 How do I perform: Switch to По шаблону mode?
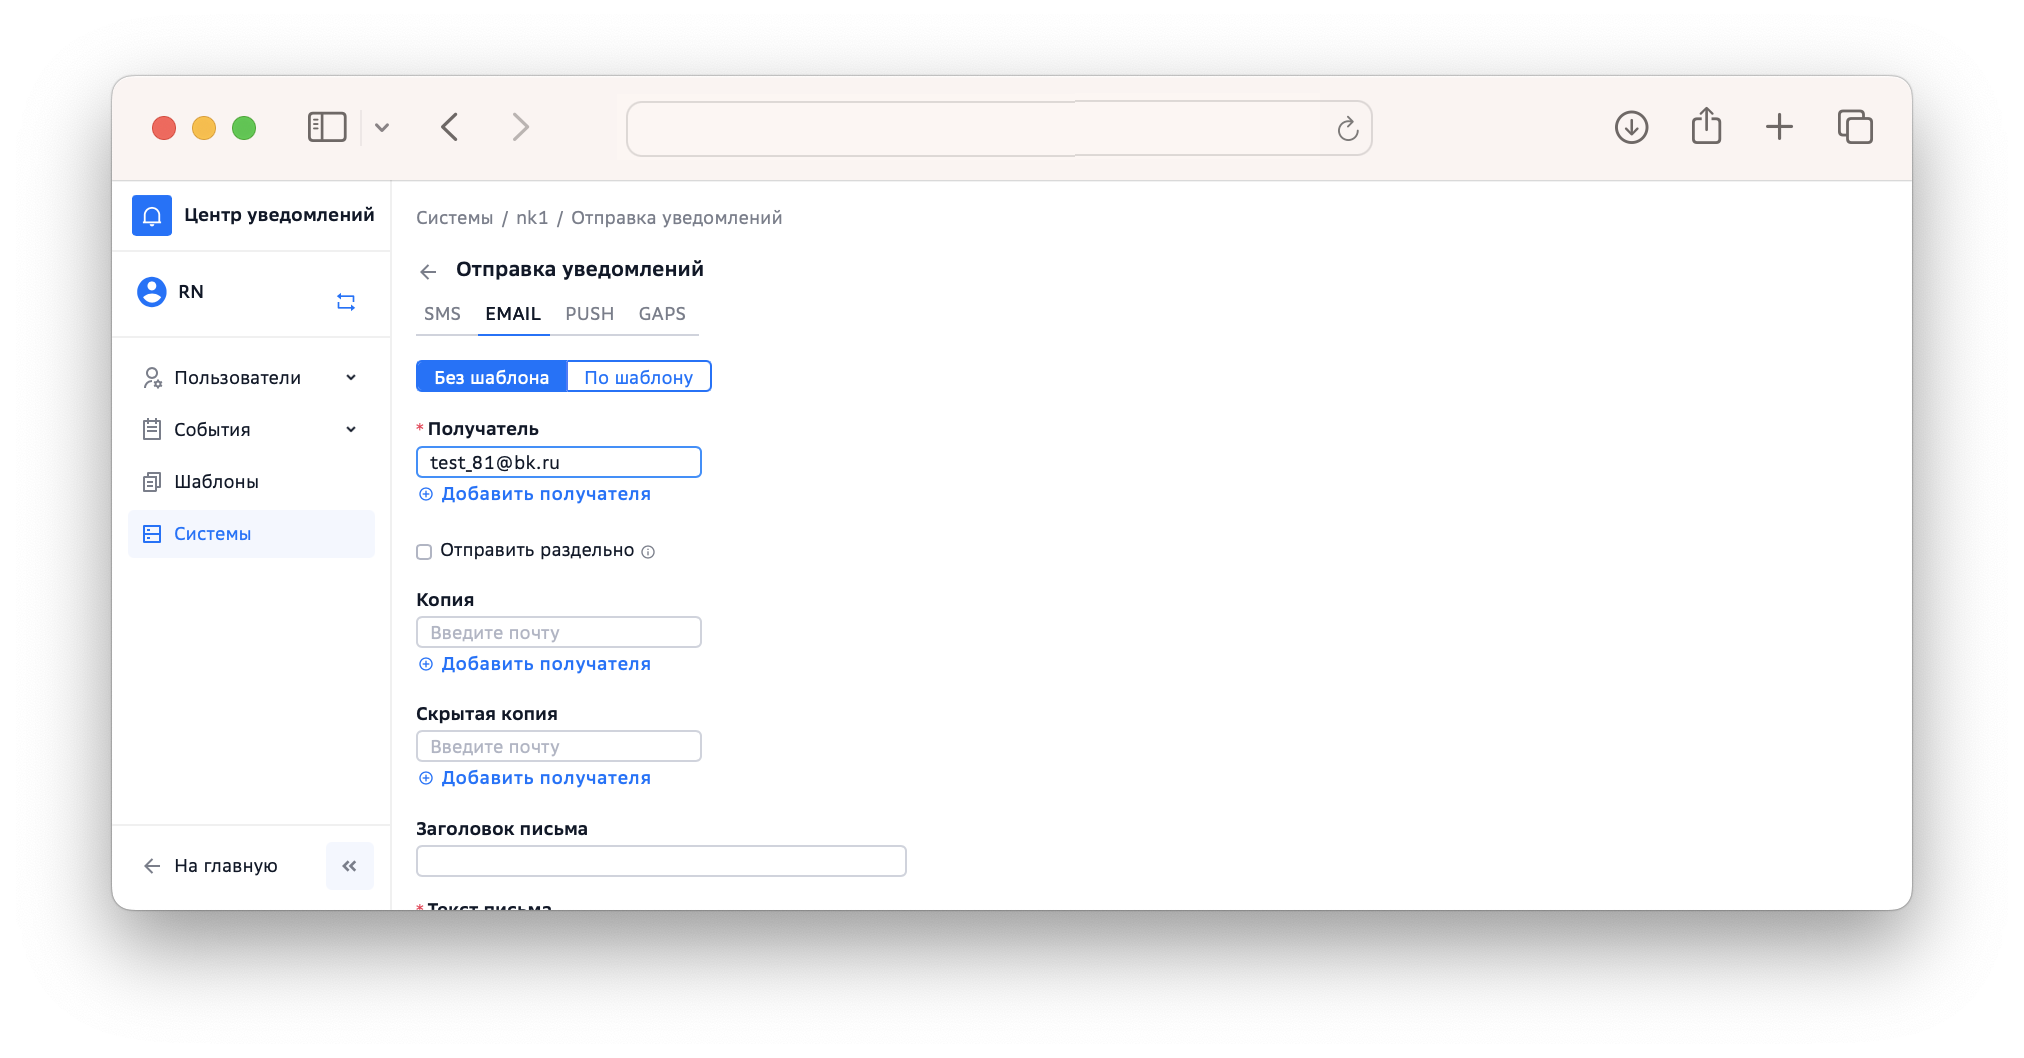pyautogui.click(x=639, y=377)
